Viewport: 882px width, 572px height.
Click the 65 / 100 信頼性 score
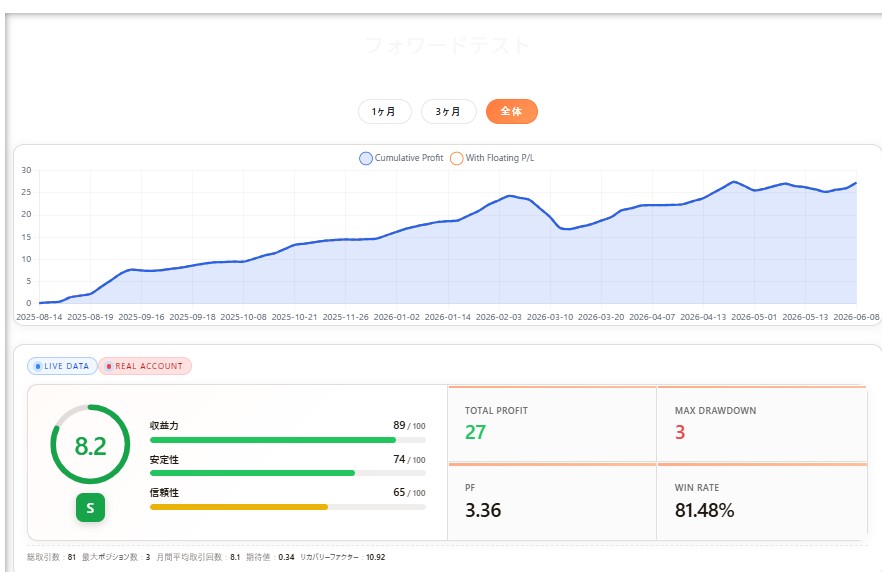[409, 493]
